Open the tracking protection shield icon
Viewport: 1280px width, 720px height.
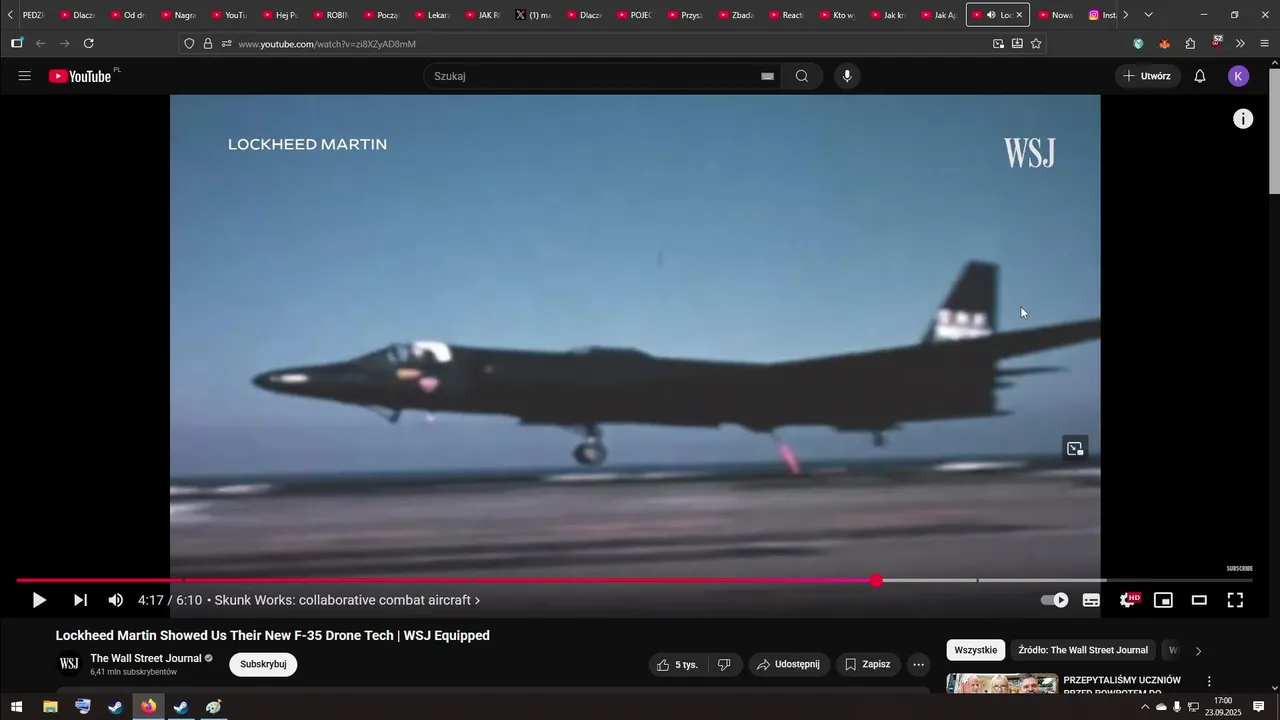click(x=189, y=43)
